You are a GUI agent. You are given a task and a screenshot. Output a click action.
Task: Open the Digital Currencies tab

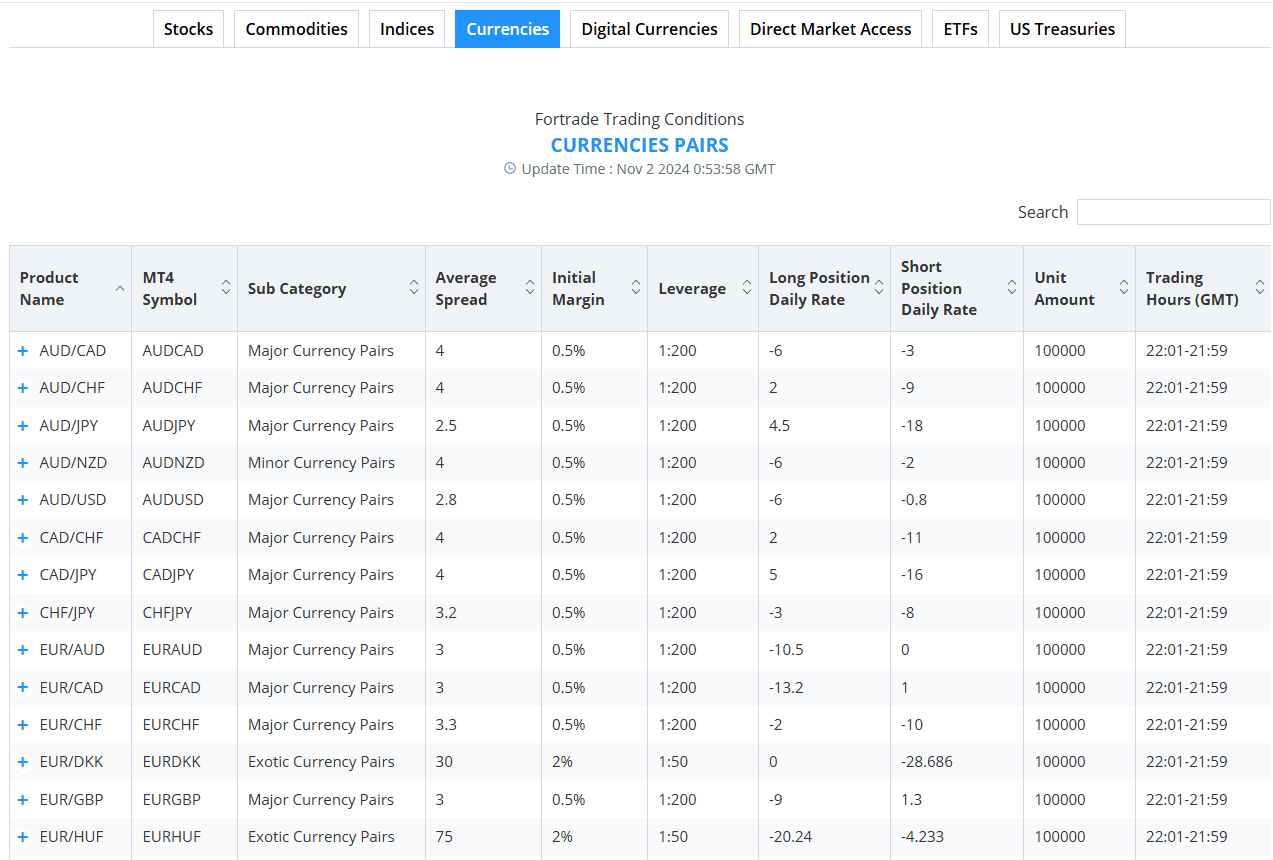point(649,29)
